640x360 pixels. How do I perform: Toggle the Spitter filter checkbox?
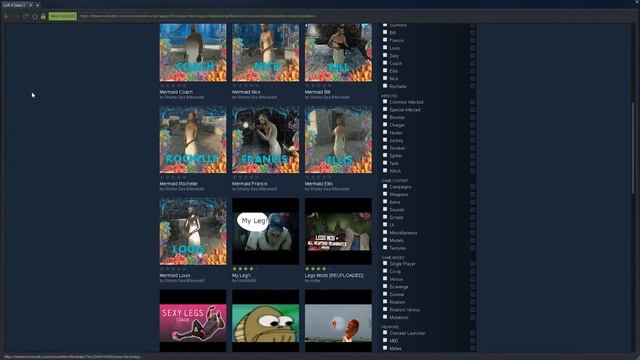[385, 156]
